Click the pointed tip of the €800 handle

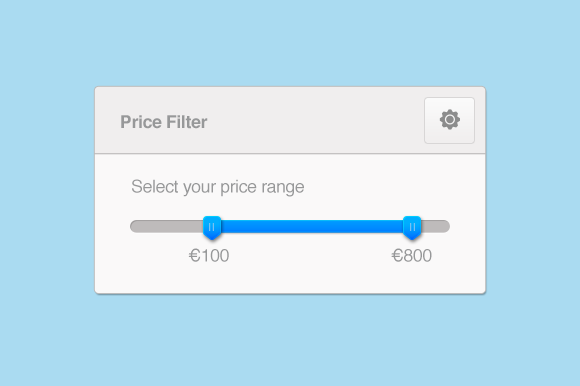412,238
